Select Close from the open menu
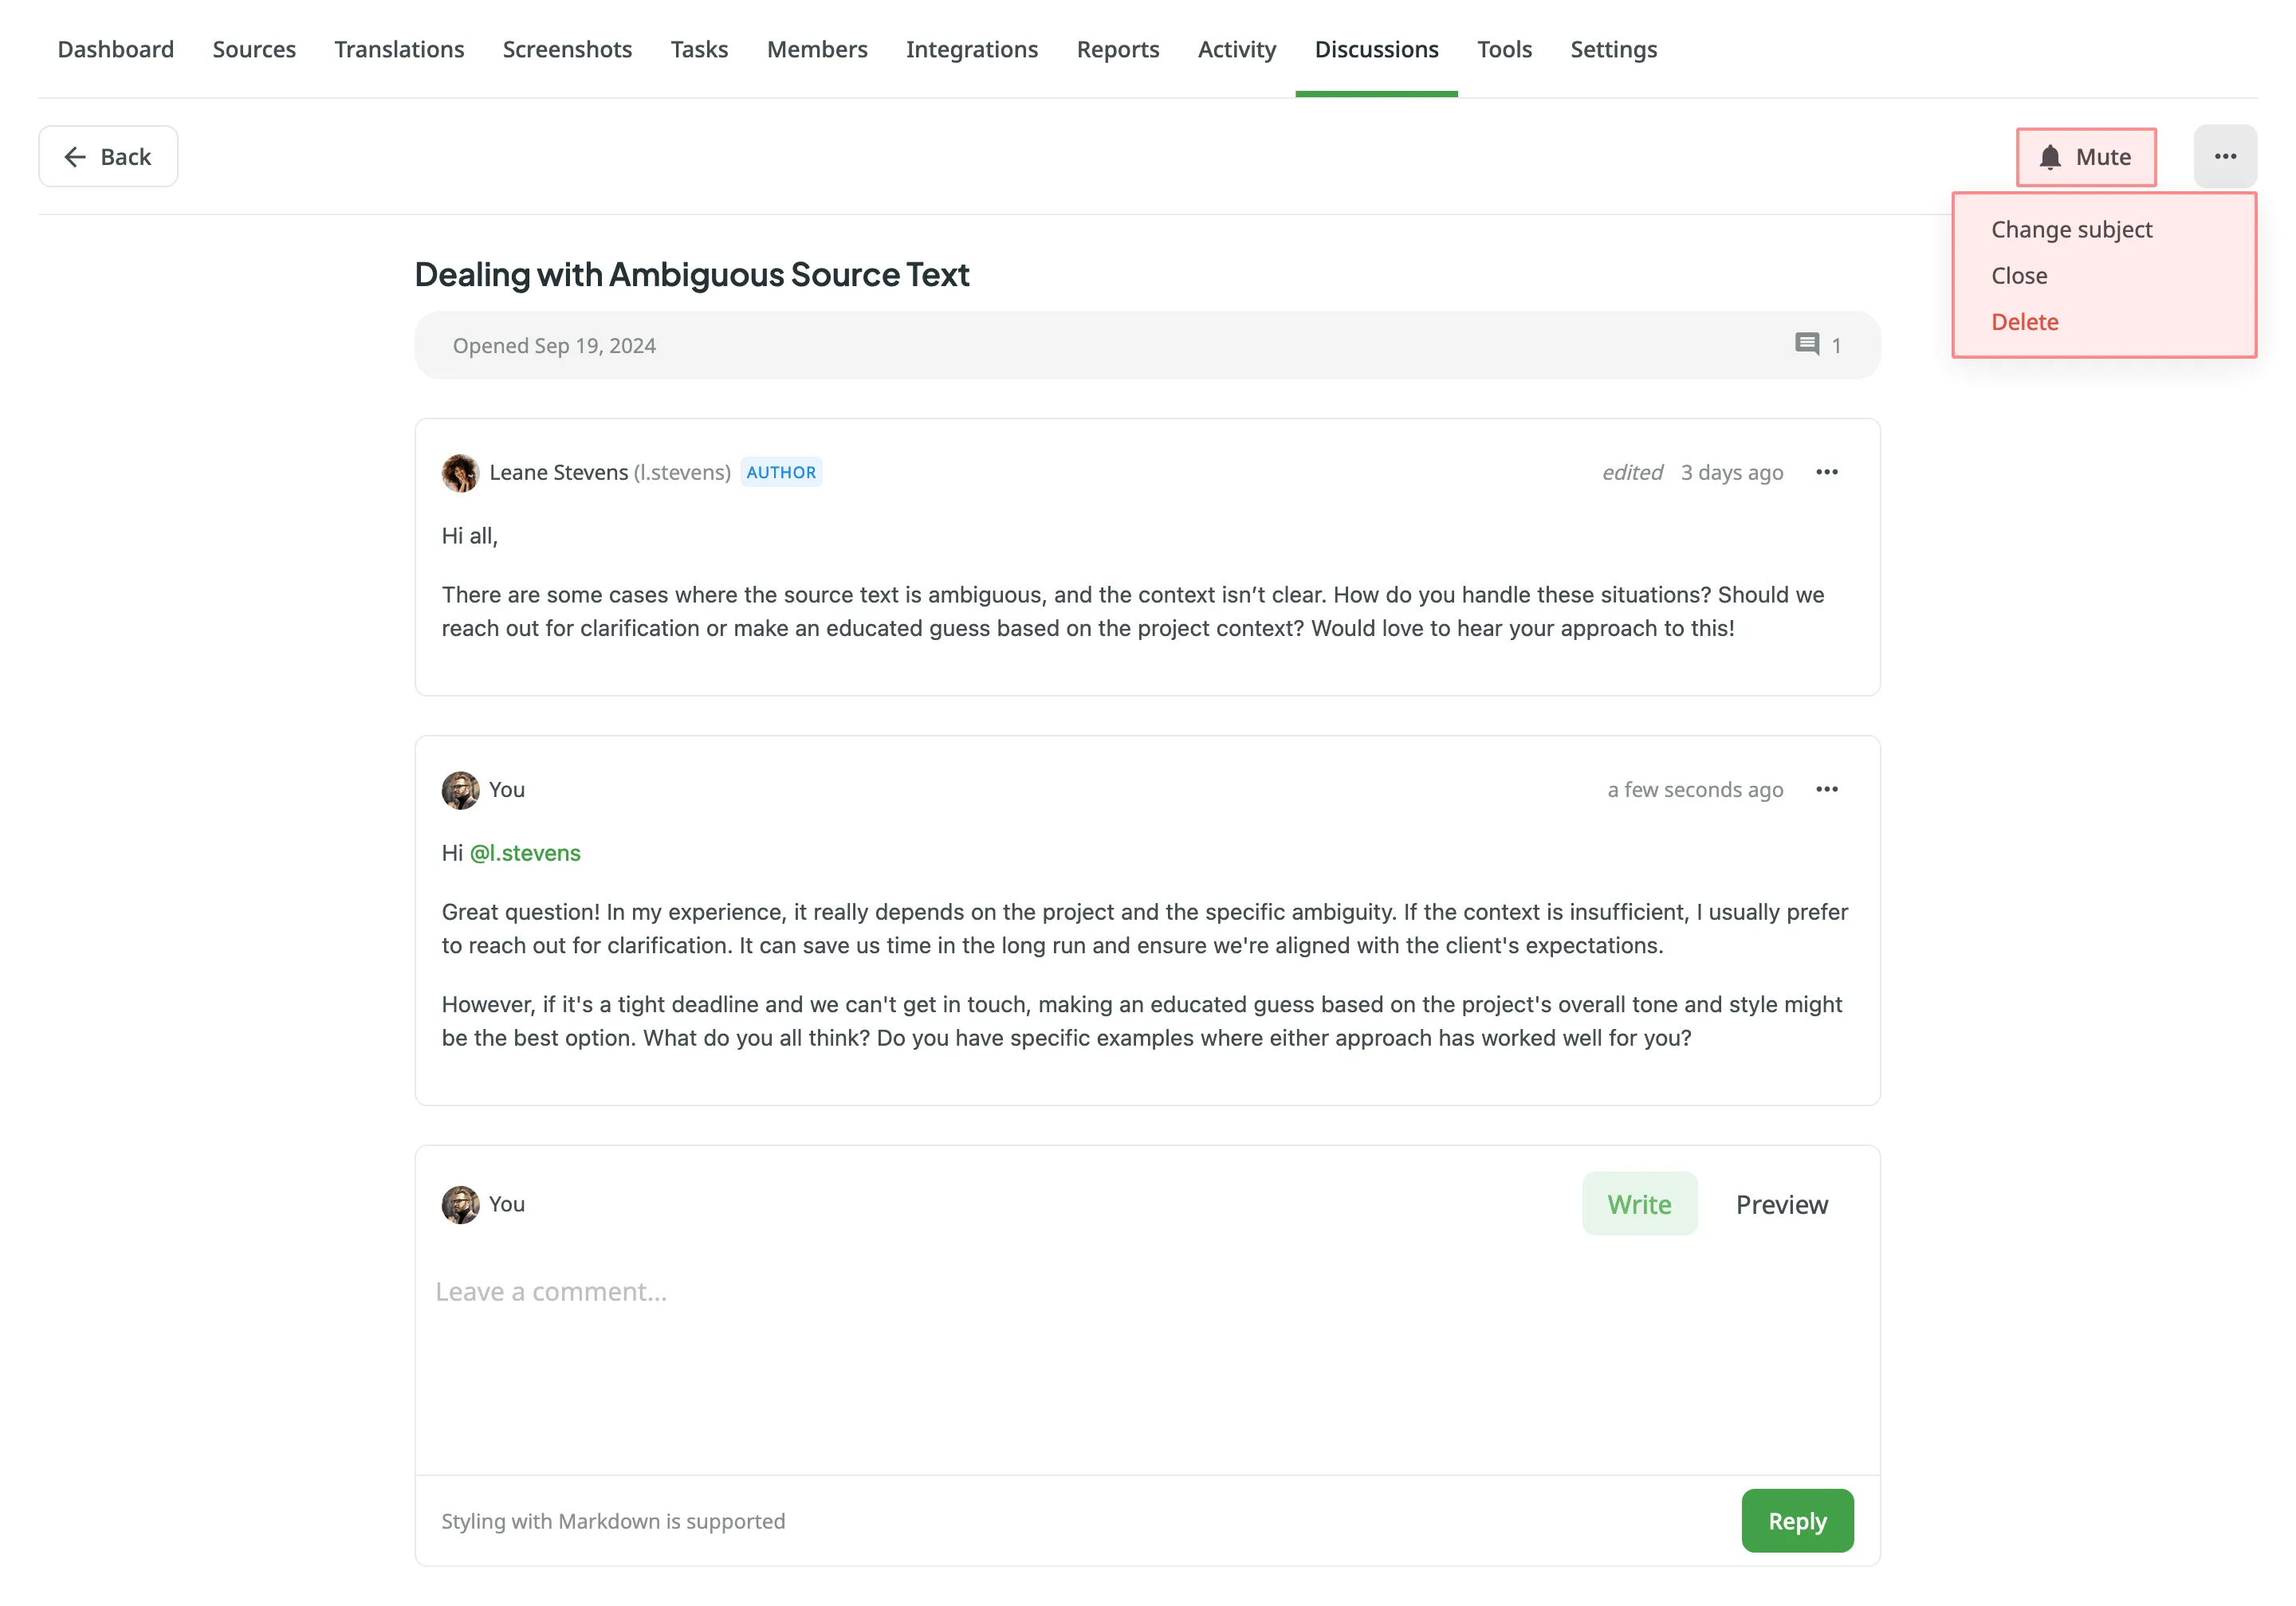 2019,276
